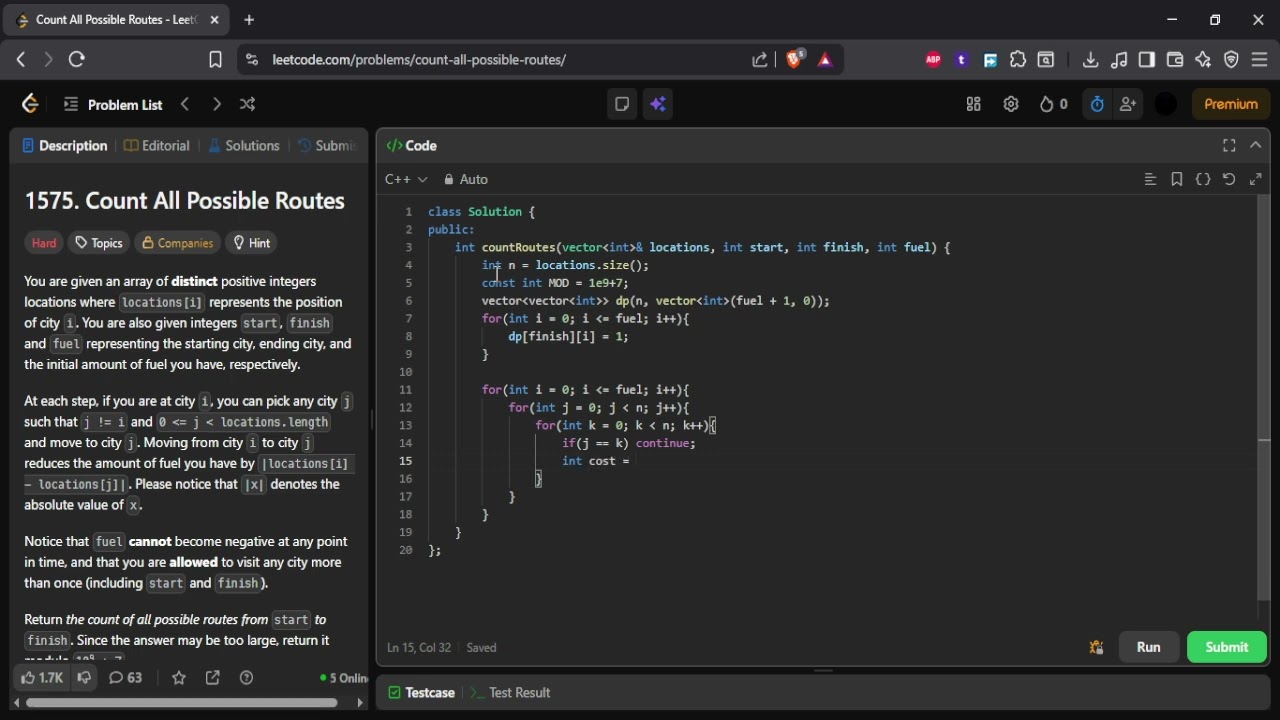Collapse the Code panel with chevron
Image resolution: width=1280 pixels, height=720 pixels.
[1256, 145]
